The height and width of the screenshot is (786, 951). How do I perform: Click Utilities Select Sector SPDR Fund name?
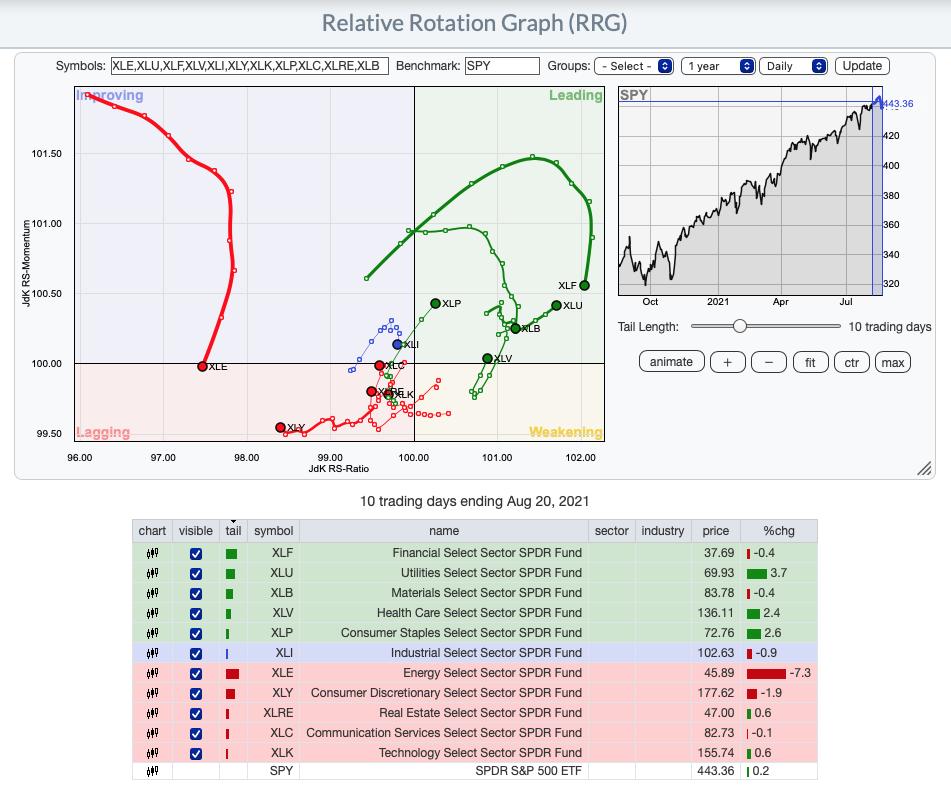point(491,573)
